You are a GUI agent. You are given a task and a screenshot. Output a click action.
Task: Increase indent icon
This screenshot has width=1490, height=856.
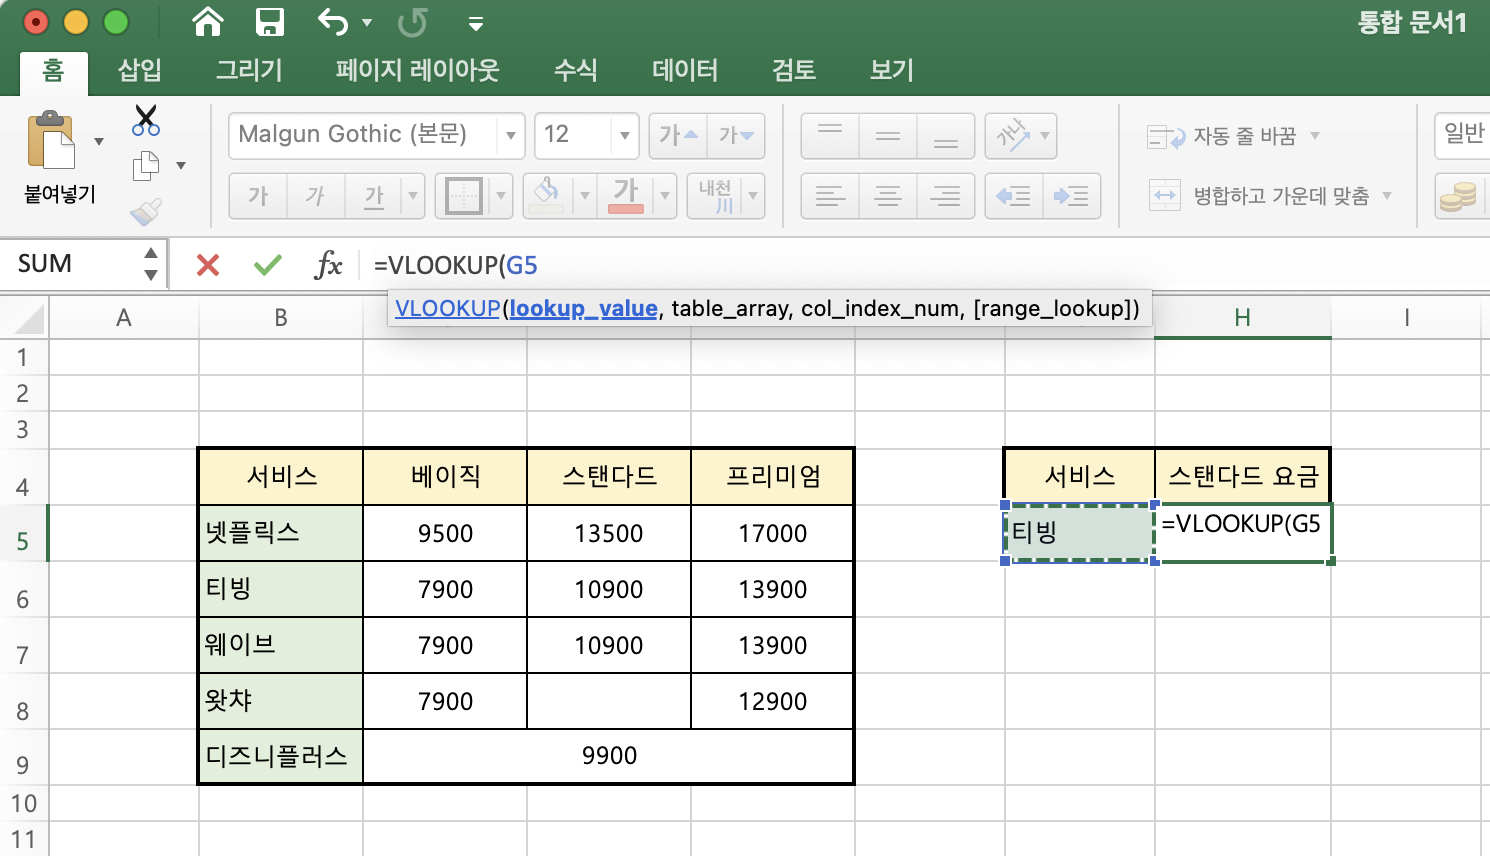(x=1072, y=196)
